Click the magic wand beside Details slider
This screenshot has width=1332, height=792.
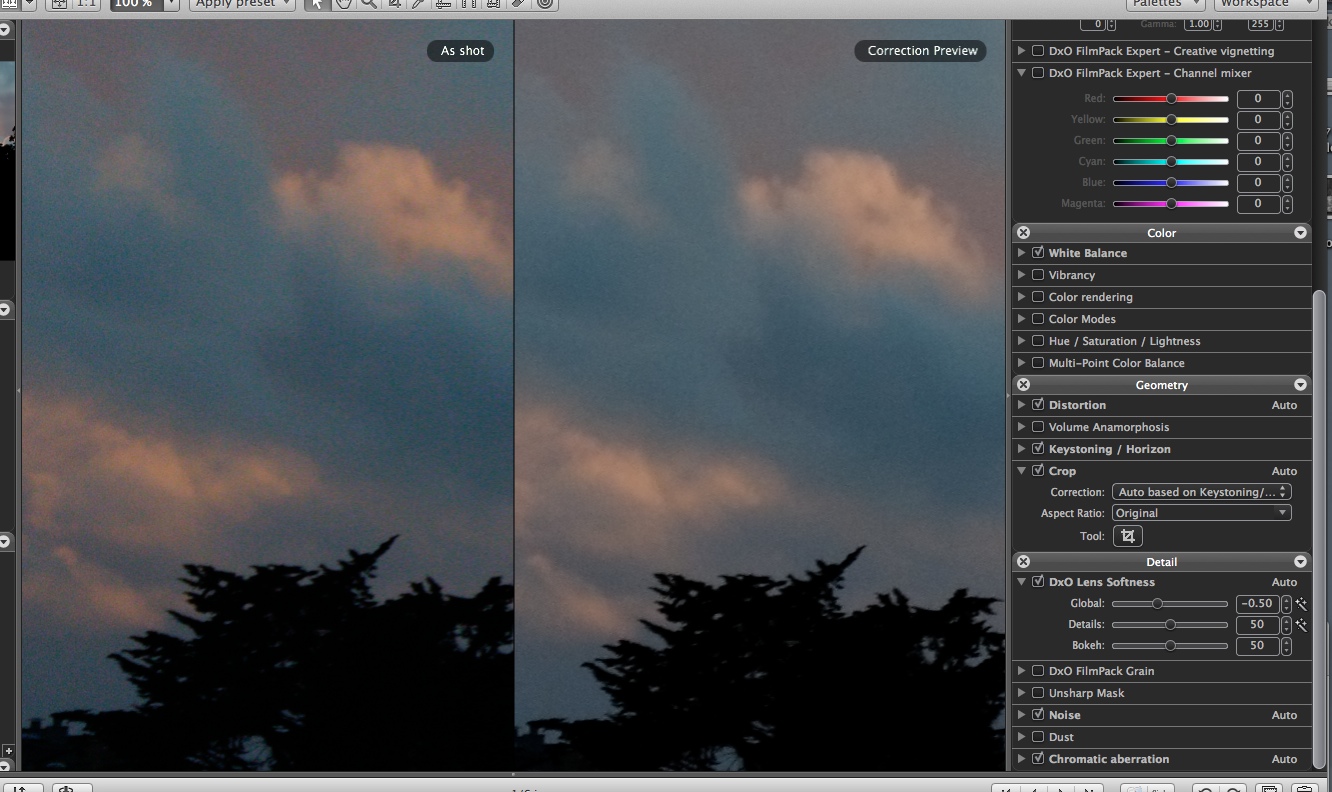1301,625
